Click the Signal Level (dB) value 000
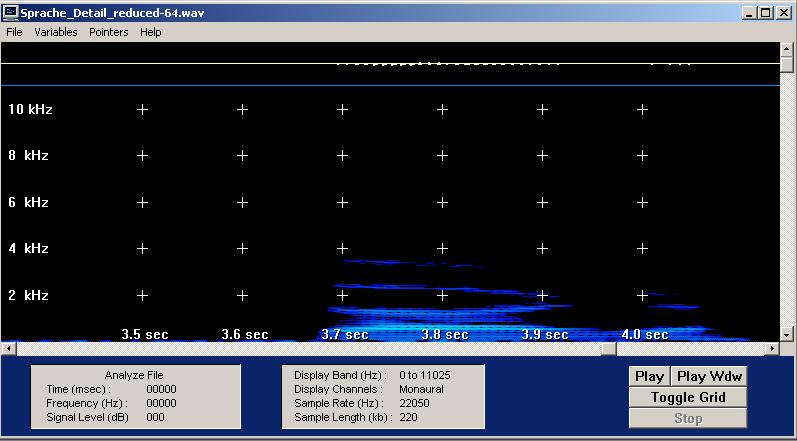This screenshot has height=441, width=797. (155, 417)
